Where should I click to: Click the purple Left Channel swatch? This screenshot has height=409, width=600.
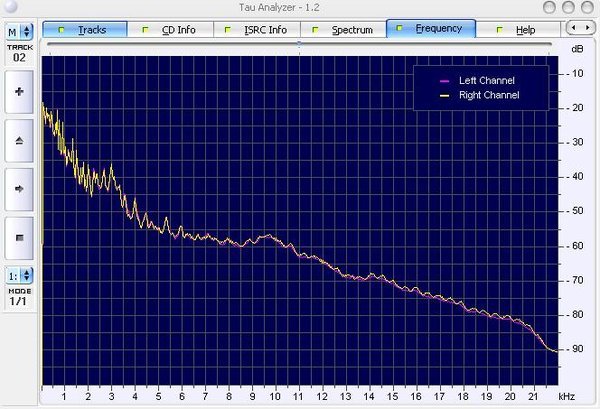(x=444, y=81)
